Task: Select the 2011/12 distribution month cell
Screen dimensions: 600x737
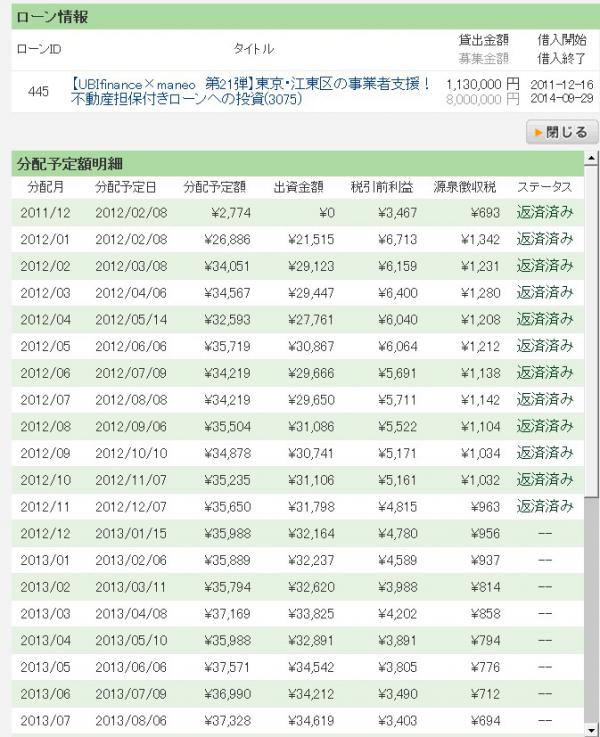Action: click(x=45, y=213)
